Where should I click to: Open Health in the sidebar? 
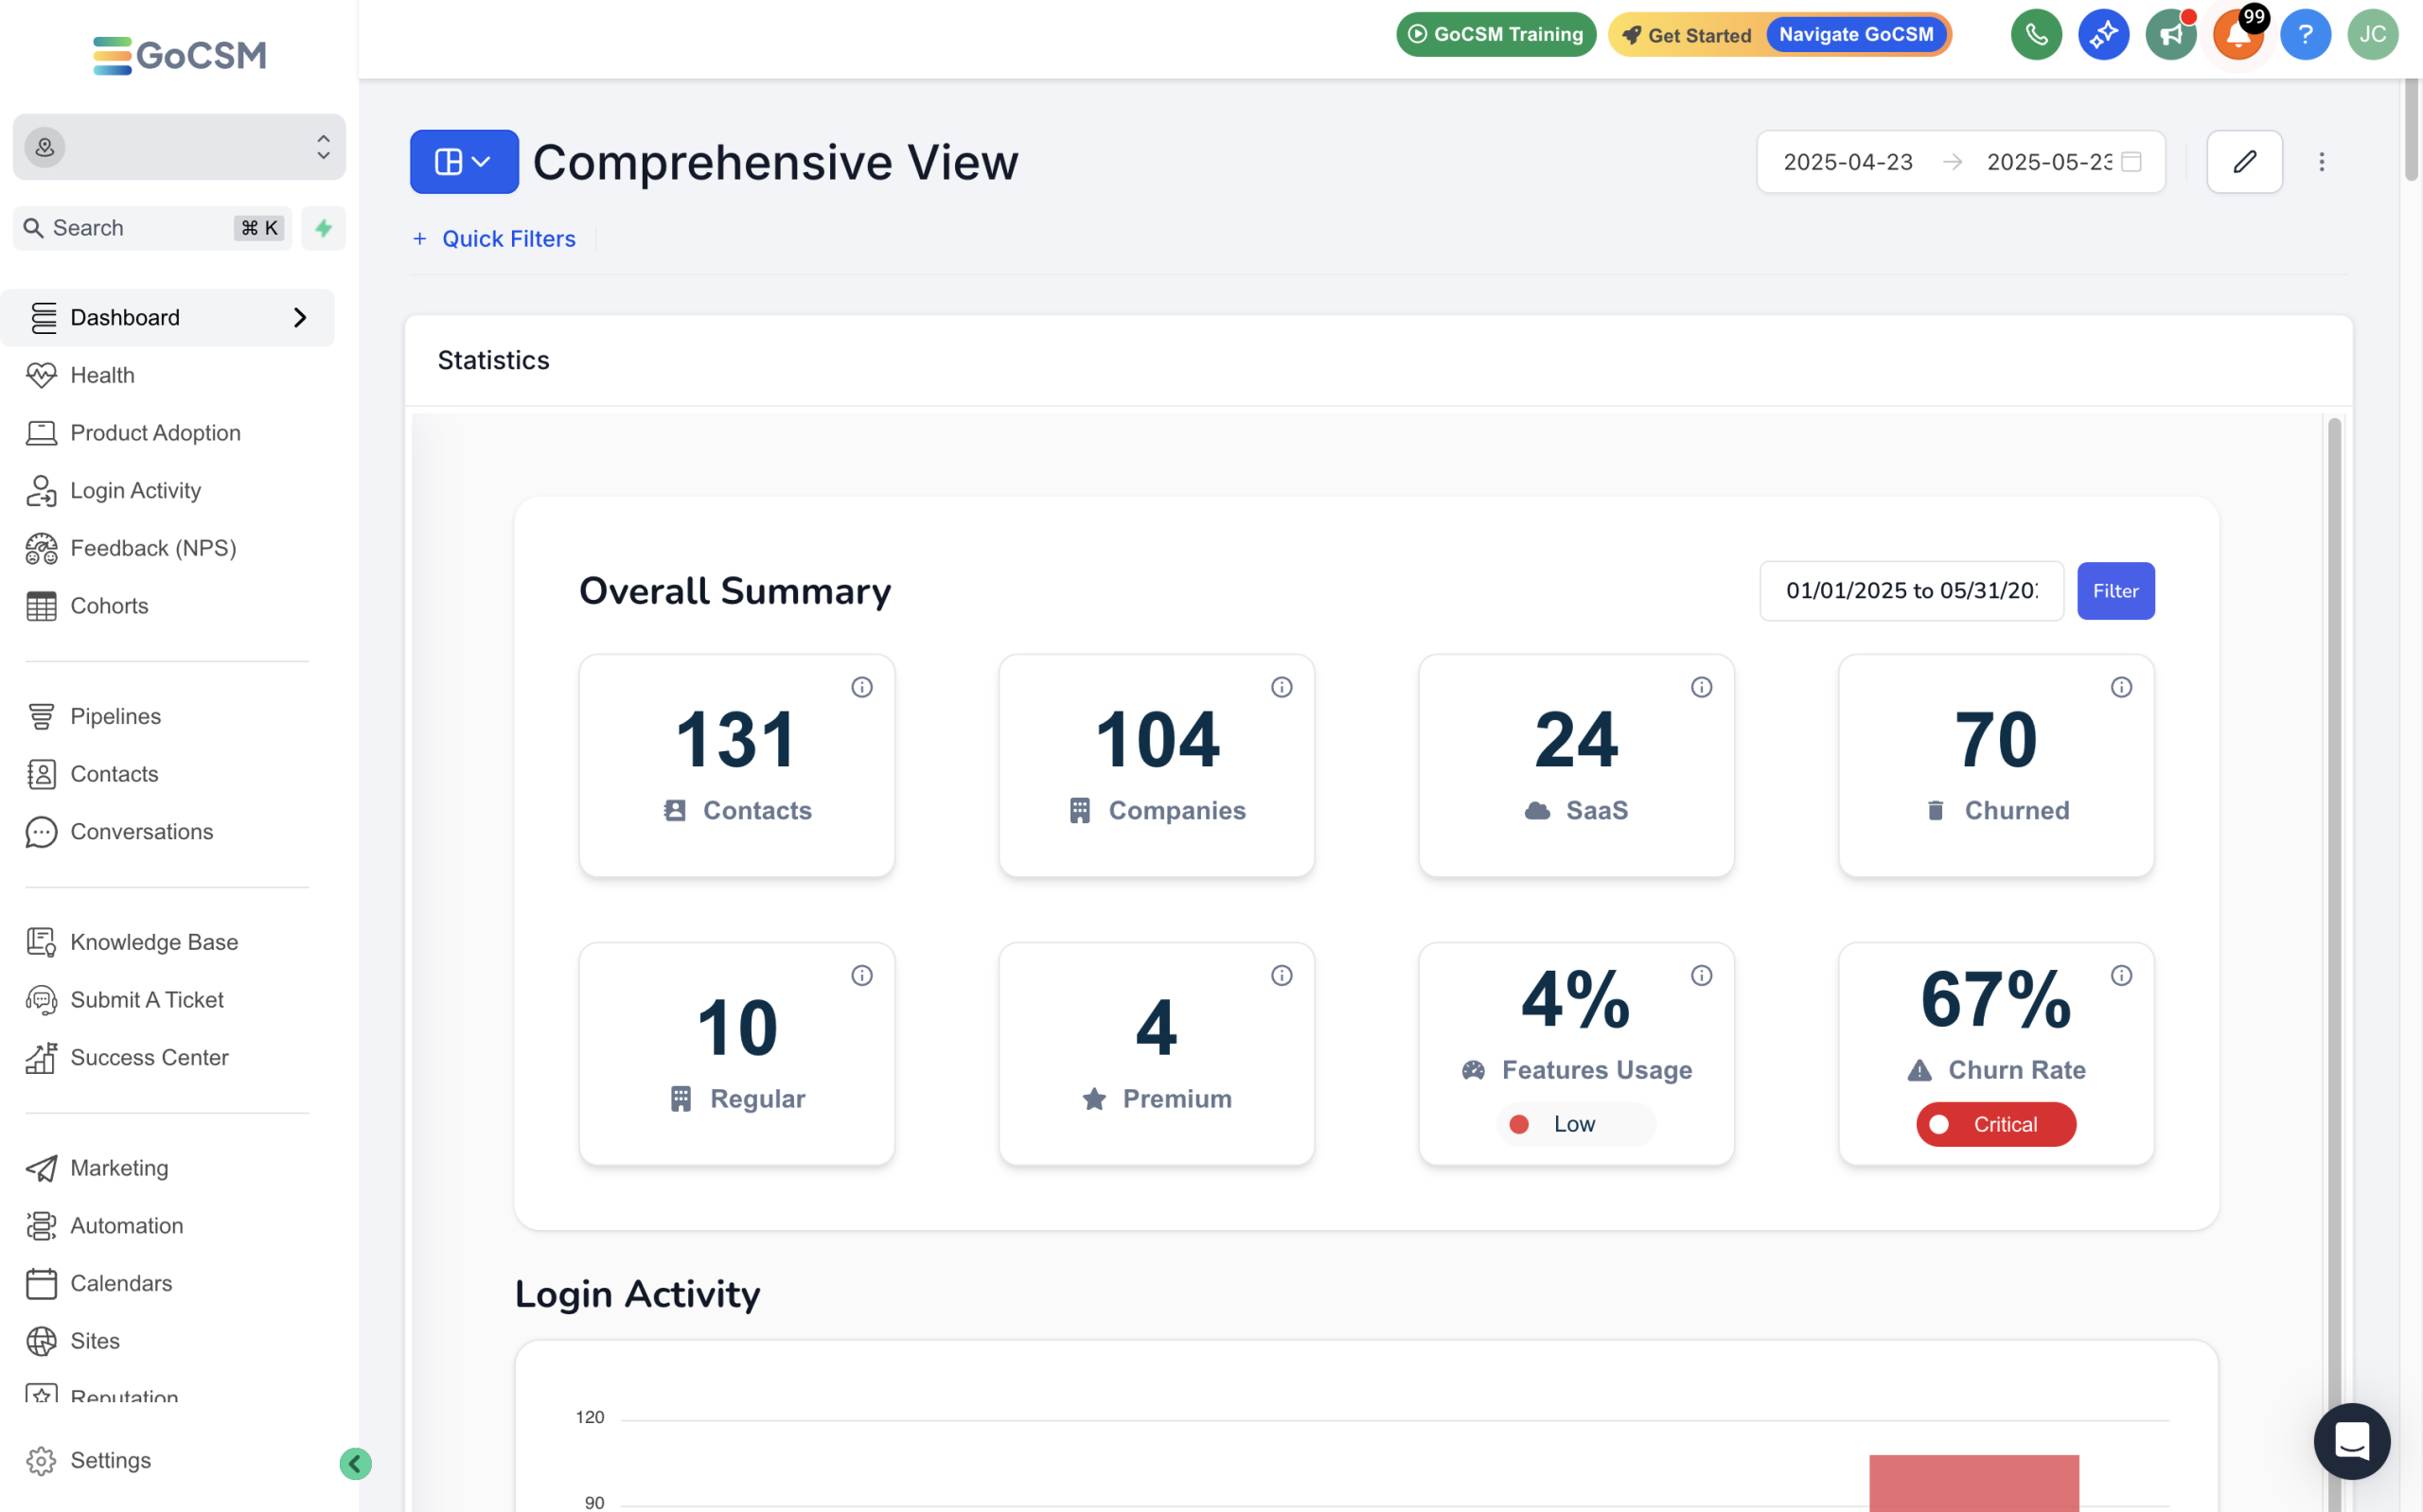click(x=167, y=375)
